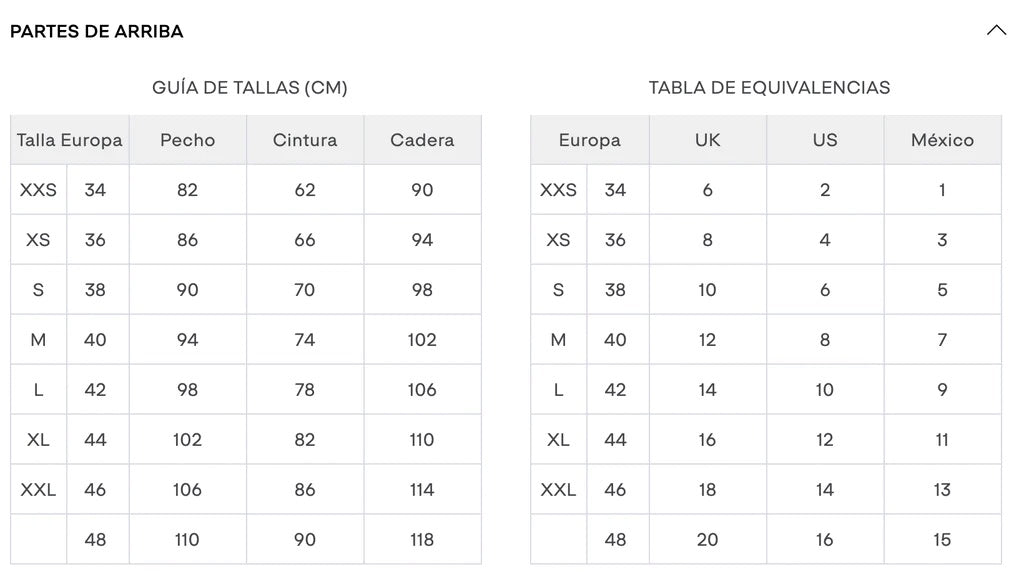The image size is (1024, 572).
Task: Click the UK column header
Action: (708, 140)
